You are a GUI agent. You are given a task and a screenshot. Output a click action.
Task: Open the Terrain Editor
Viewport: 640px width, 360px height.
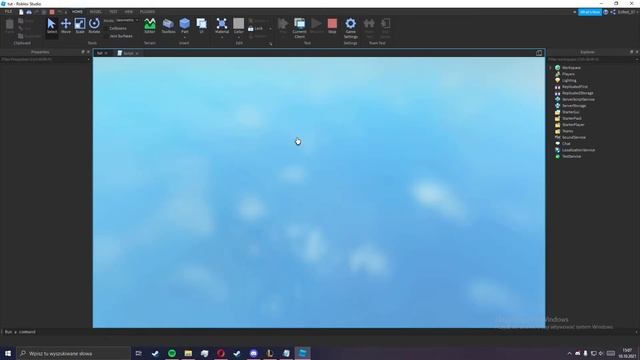(150, 26)
